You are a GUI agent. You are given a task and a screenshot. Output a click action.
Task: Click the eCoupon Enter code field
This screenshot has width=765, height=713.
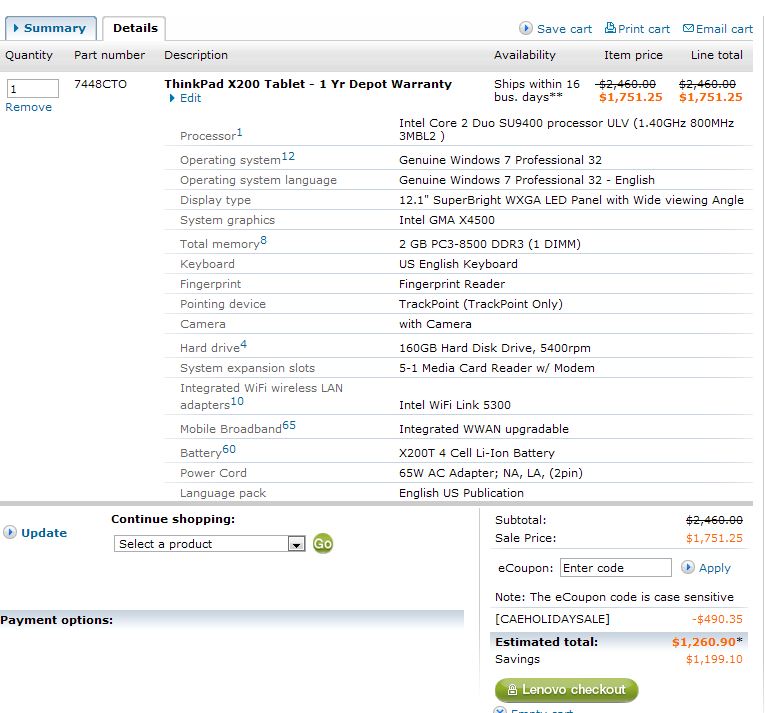(x=616, y=568)
